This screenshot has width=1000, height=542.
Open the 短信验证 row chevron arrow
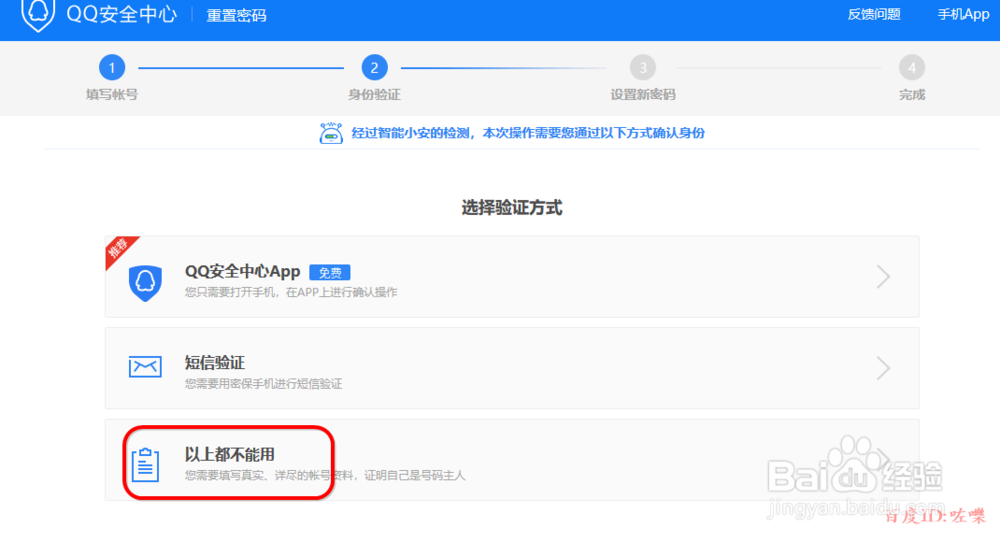pyautogui.click(x=883, y=368)
